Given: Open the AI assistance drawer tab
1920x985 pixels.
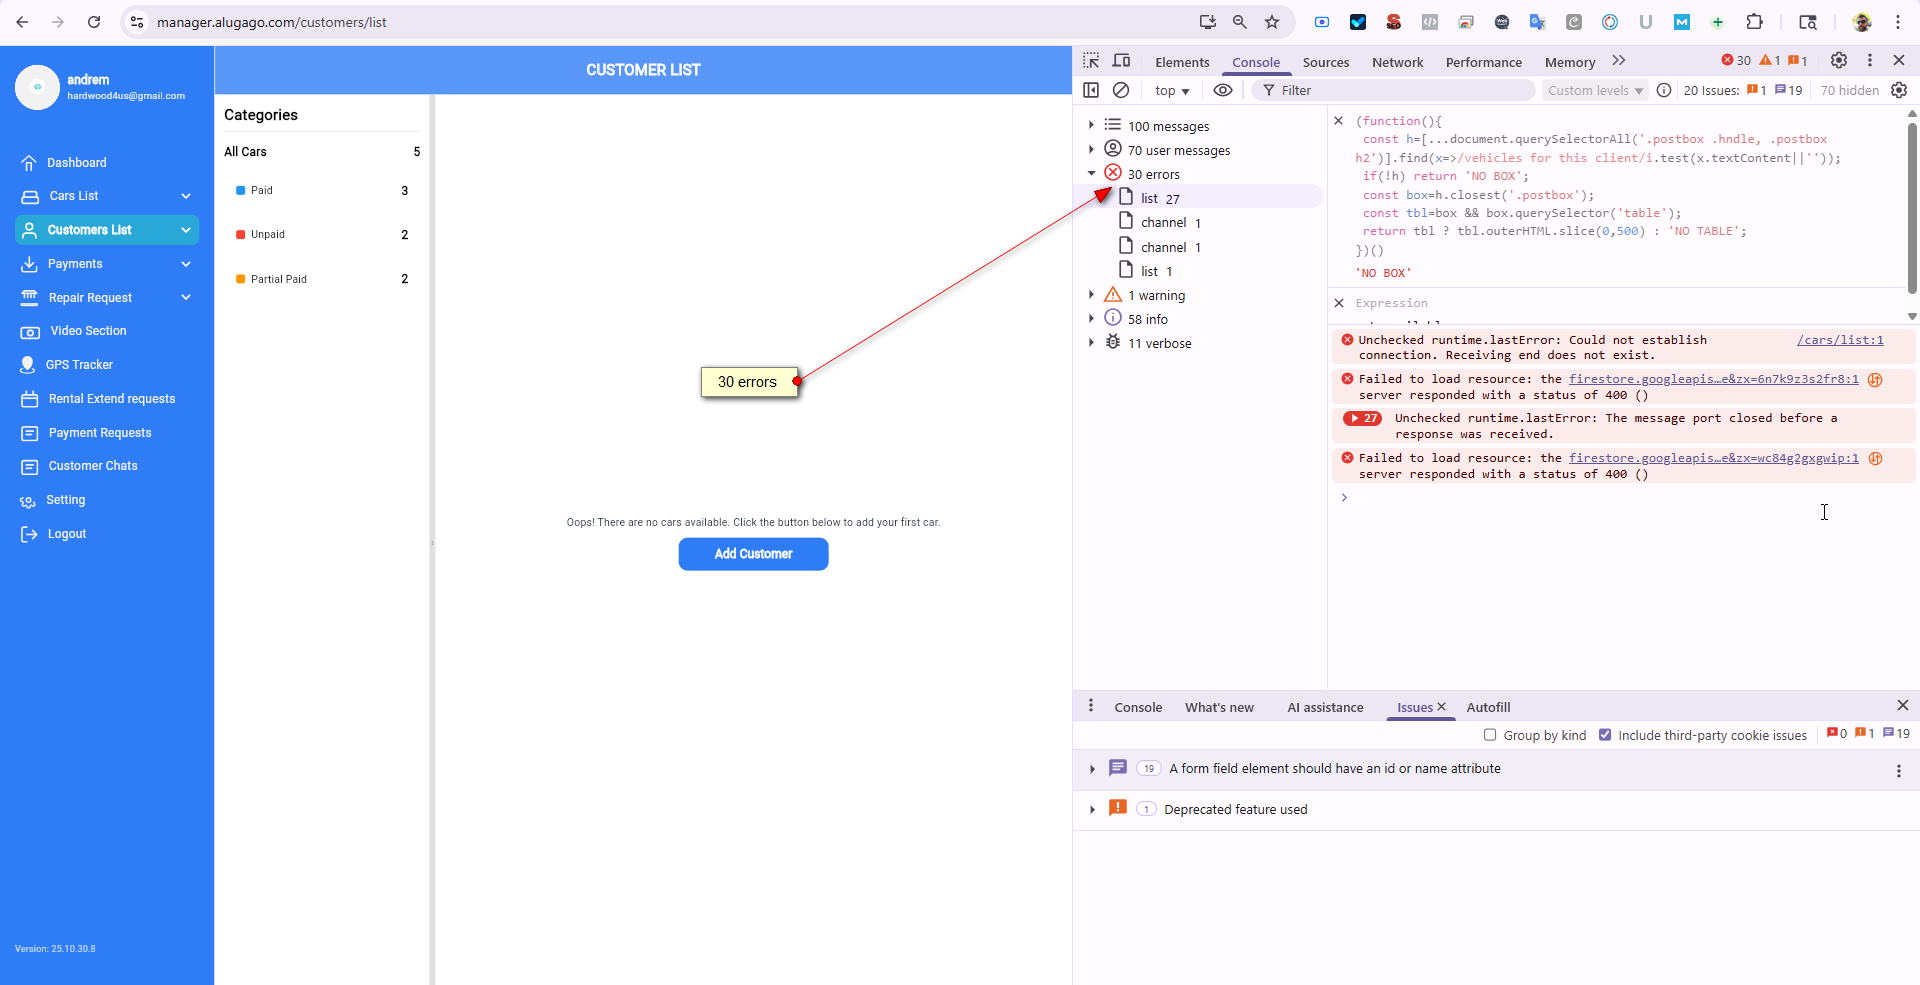Looking at the screenshot, I should (x=1325, y=707).
